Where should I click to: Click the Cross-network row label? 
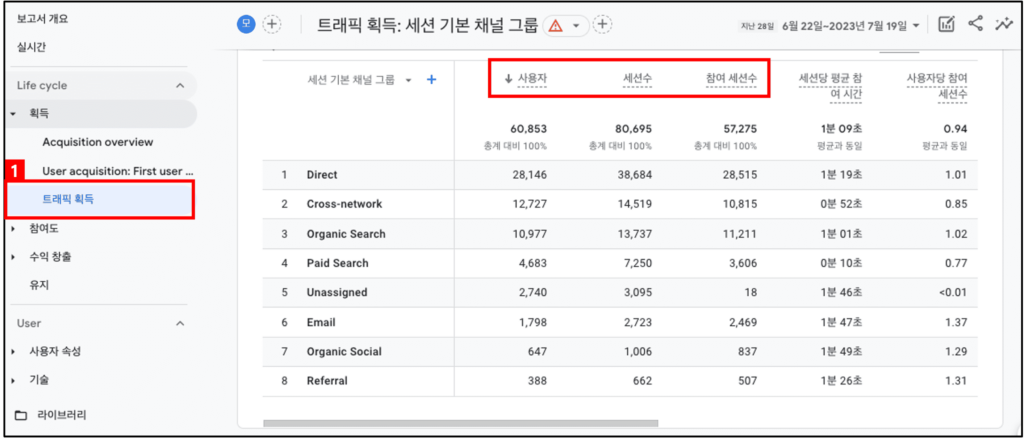[x=344, y=204]
